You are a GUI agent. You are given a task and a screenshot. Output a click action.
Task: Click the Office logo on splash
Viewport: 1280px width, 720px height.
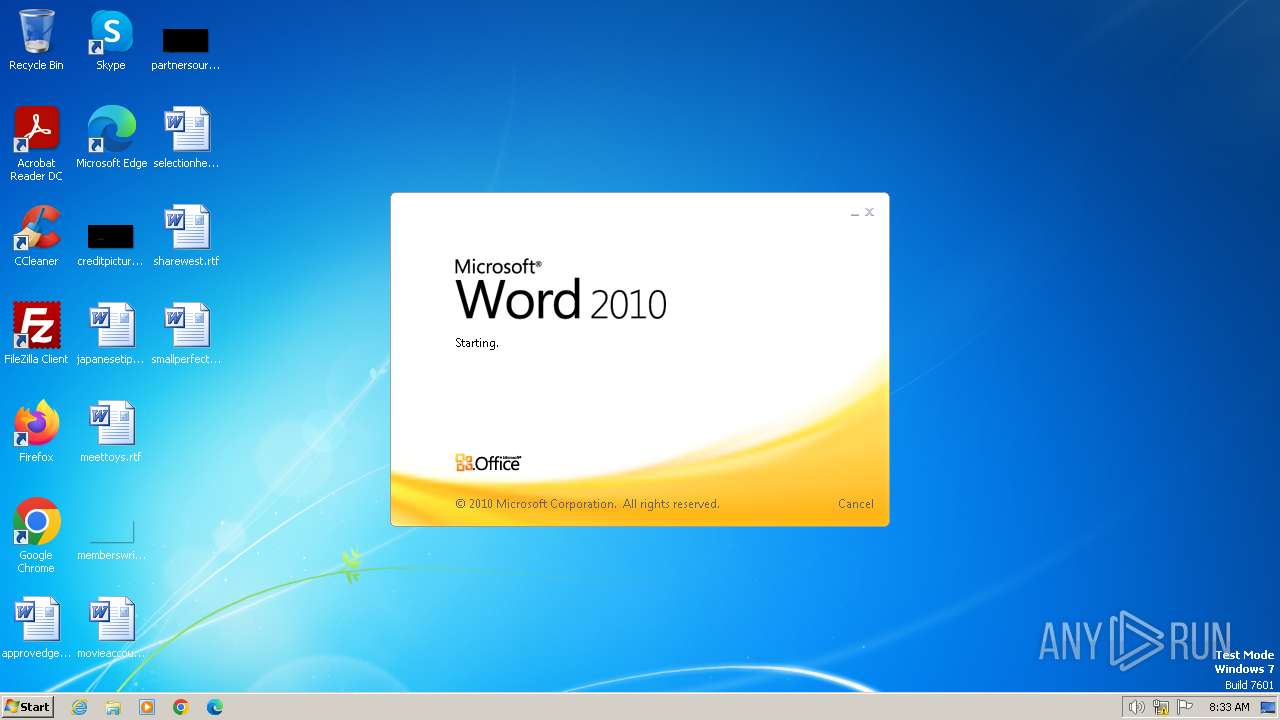tap(488, 462)
